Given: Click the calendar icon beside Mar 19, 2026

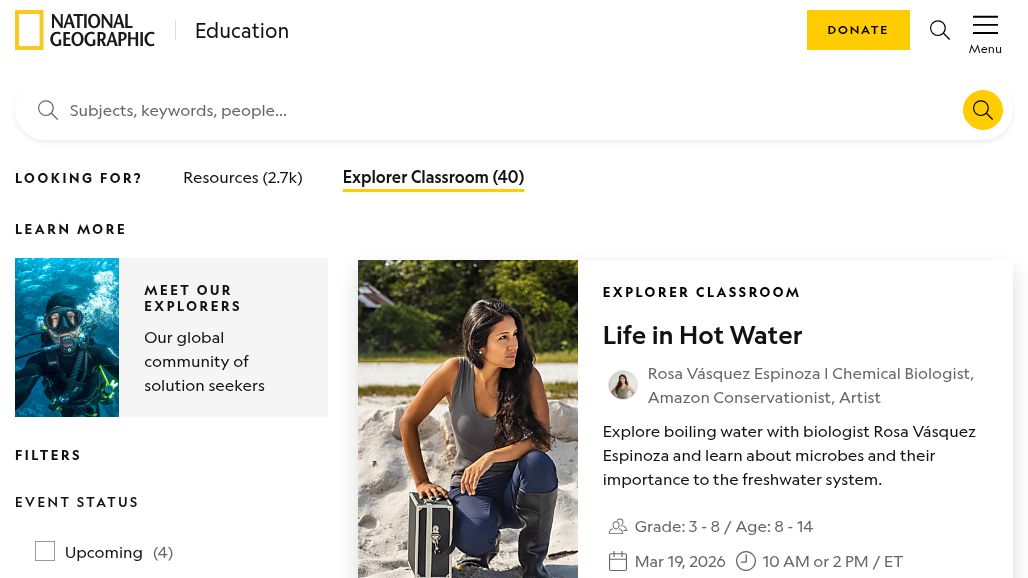Looking at the screenshot, I should click(x=618, y=561).
